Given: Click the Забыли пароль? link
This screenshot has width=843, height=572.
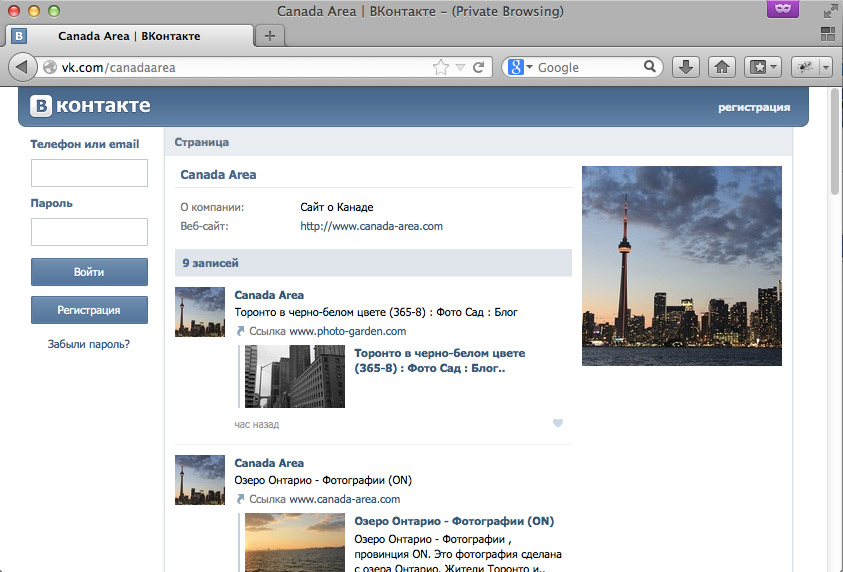Looking at the screenshot, I should tap(89, 344).
